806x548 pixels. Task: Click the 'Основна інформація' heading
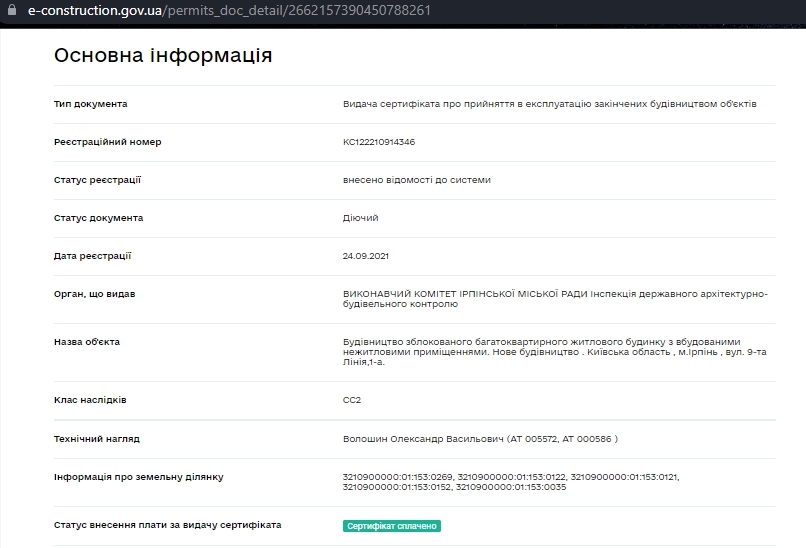click(x=163, y=55)
